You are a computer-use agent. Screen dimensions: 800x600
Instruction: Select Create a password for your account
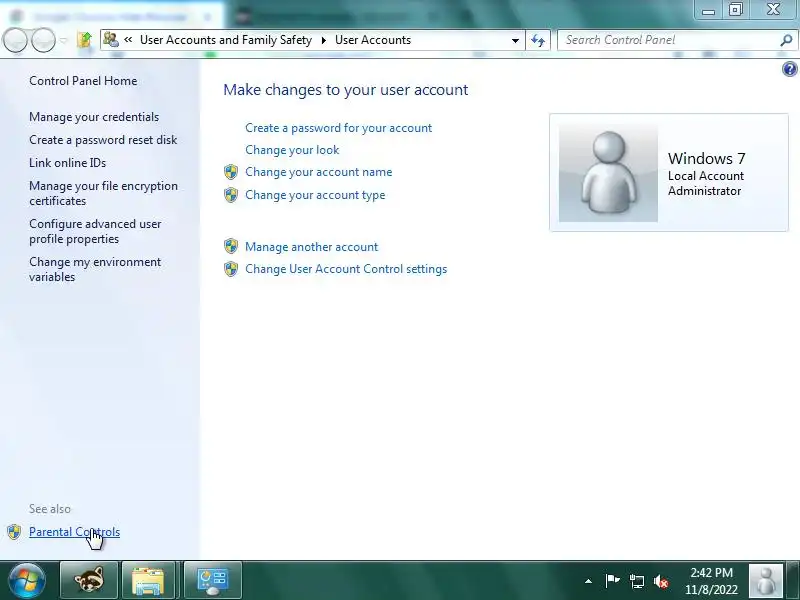[338, 128]
